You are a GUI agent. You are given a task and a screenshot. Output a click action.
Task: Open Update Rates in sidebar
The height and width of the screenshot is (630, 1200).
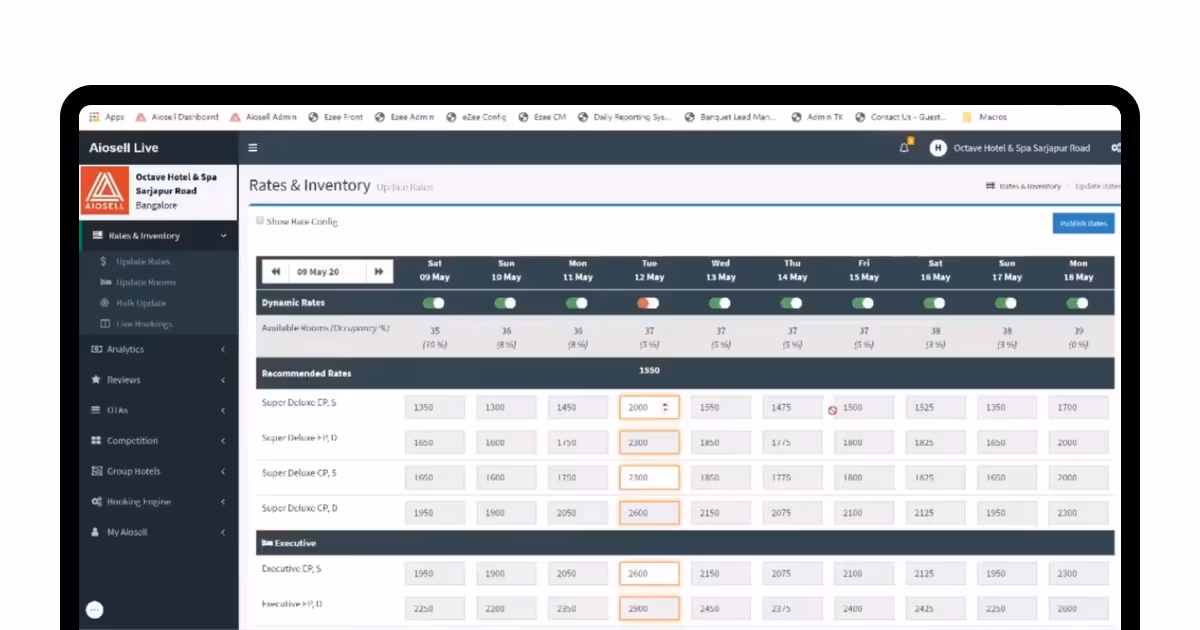tap(142, 261)
